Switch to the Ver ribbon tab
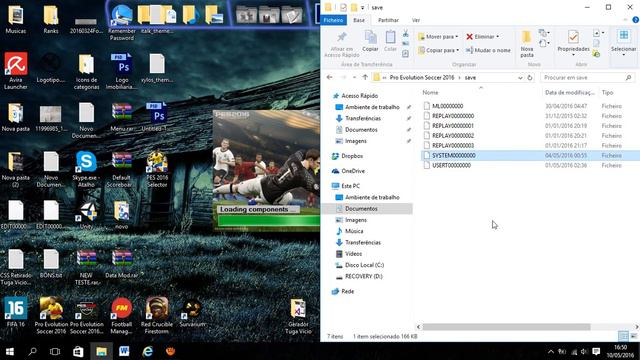640x360 pixels. point(416,20)
